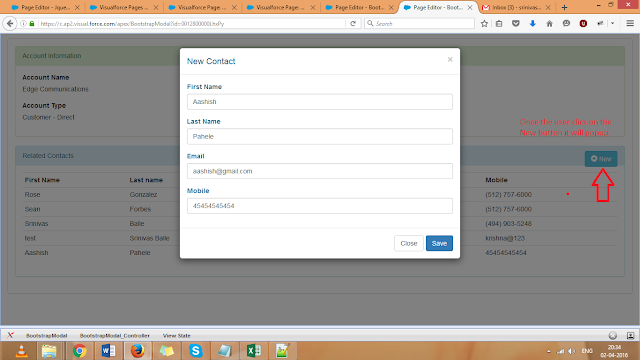Go to the home page icon
The height and width of the screenshot is (360, 640).
click(x=549, y=24)
